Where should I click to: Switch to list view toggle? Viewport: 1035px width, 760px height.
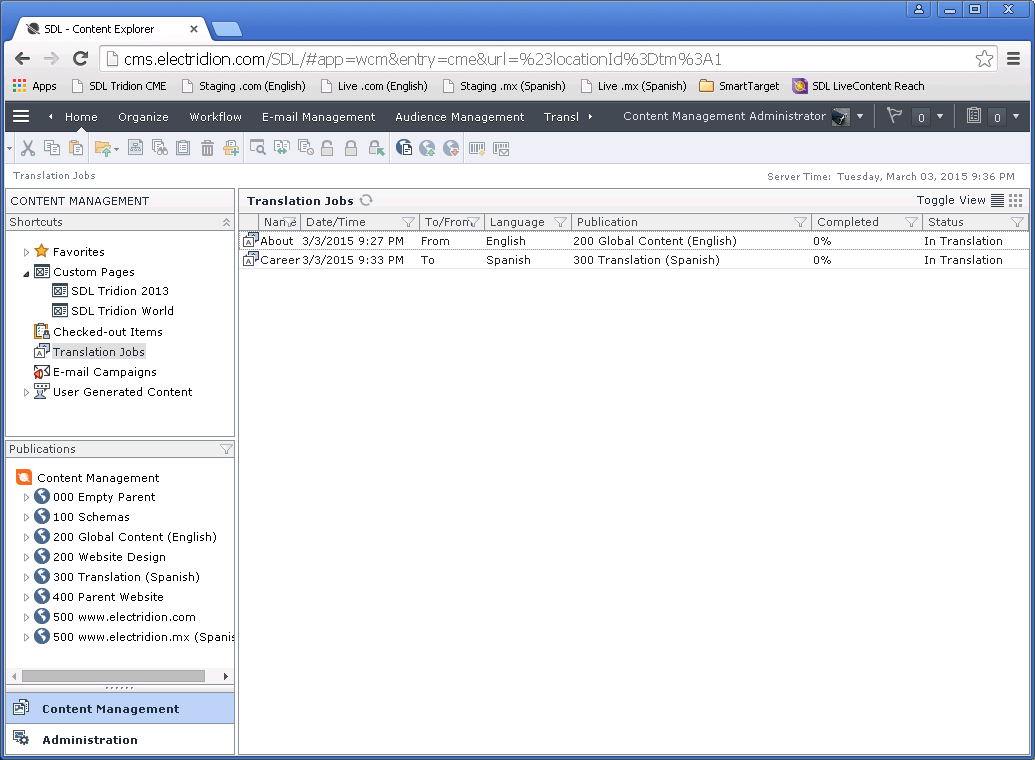click(997, 201)
